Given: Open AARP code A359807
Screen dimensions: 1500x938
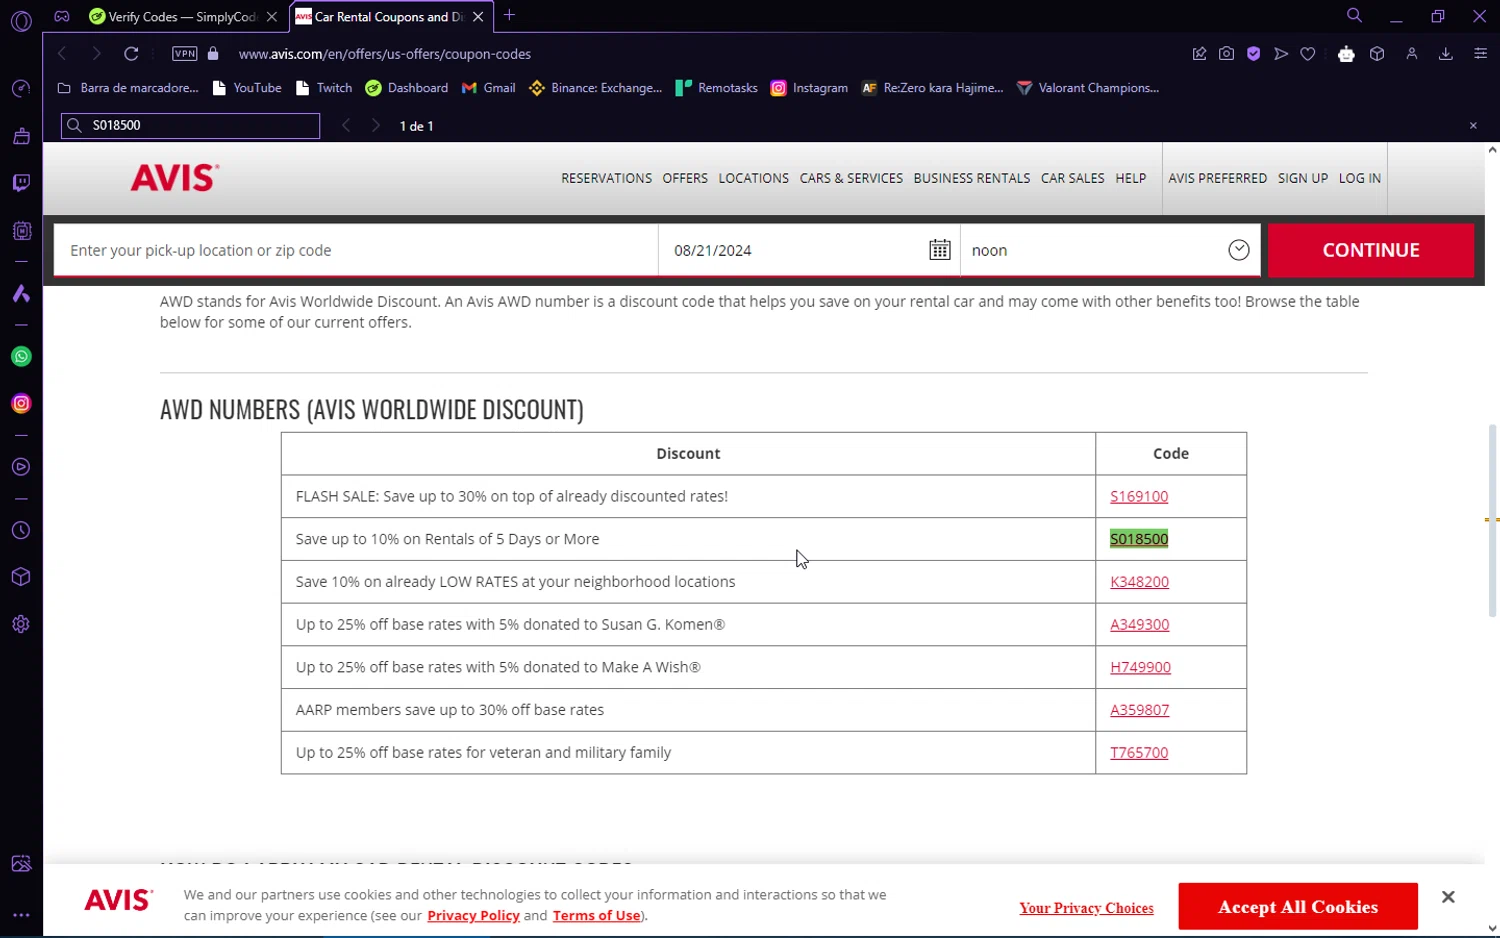Looking at the screenshot, I should pos(1139,710).
